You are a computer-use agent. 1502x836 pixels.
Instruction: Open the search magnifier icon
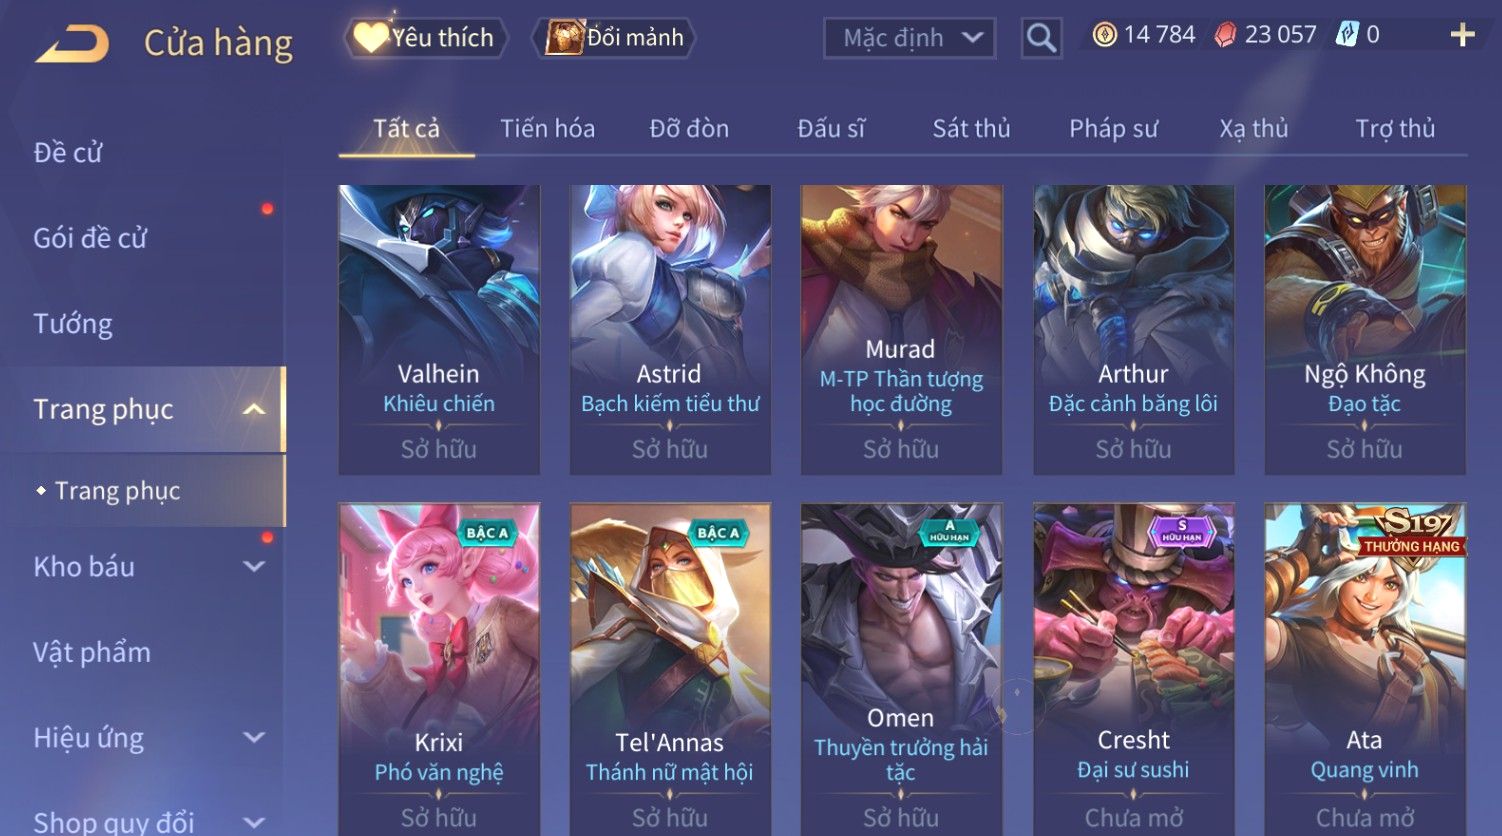pyautogui.click(x=1041, y=38)
